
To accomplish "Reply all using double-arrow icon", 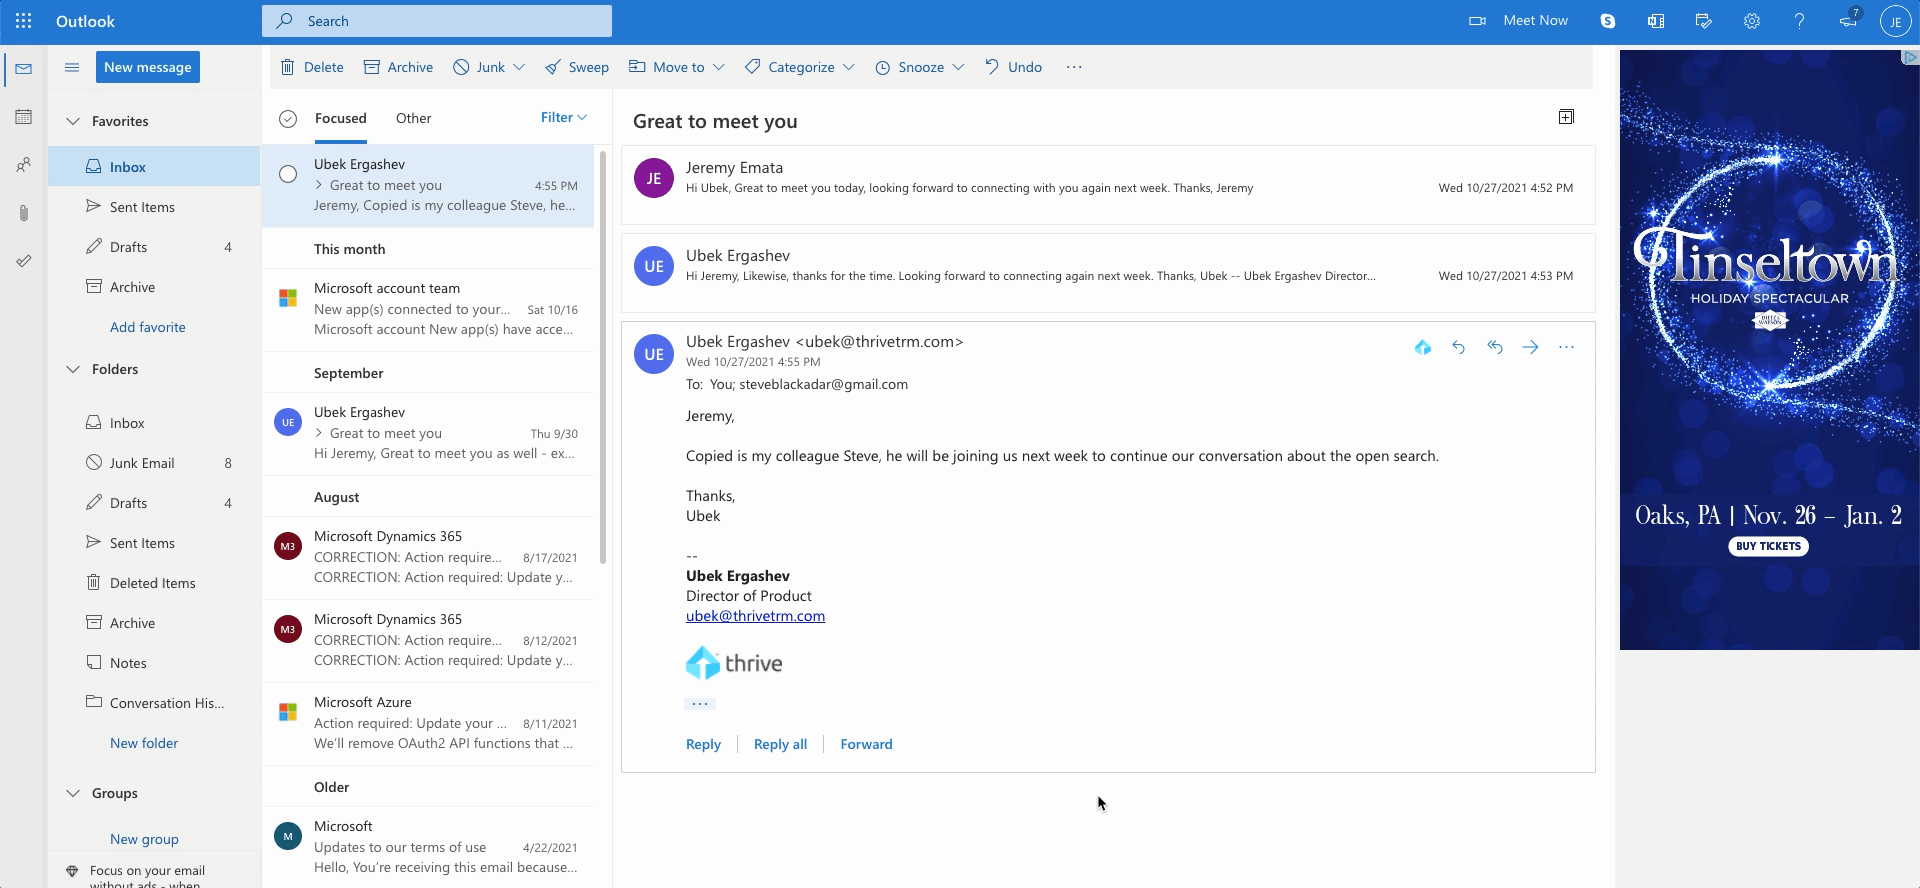I will coord(1495,347).
